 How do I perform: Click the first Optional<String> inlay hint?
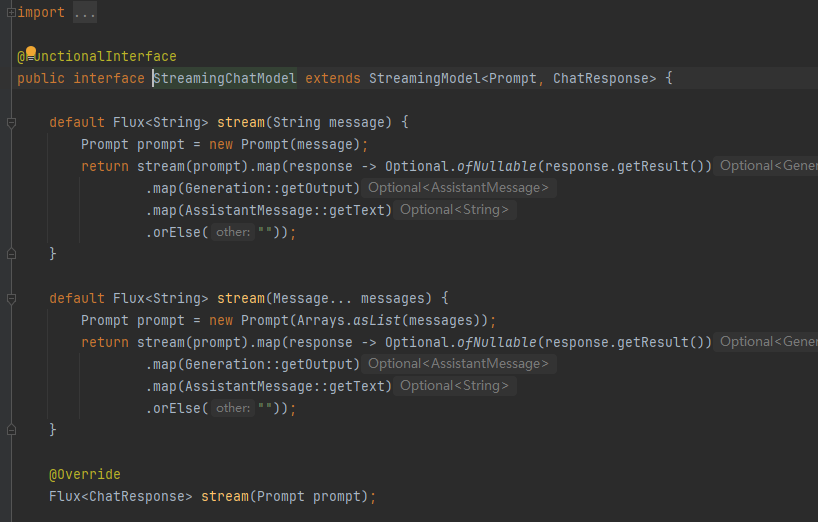click(x=454, y=210)
